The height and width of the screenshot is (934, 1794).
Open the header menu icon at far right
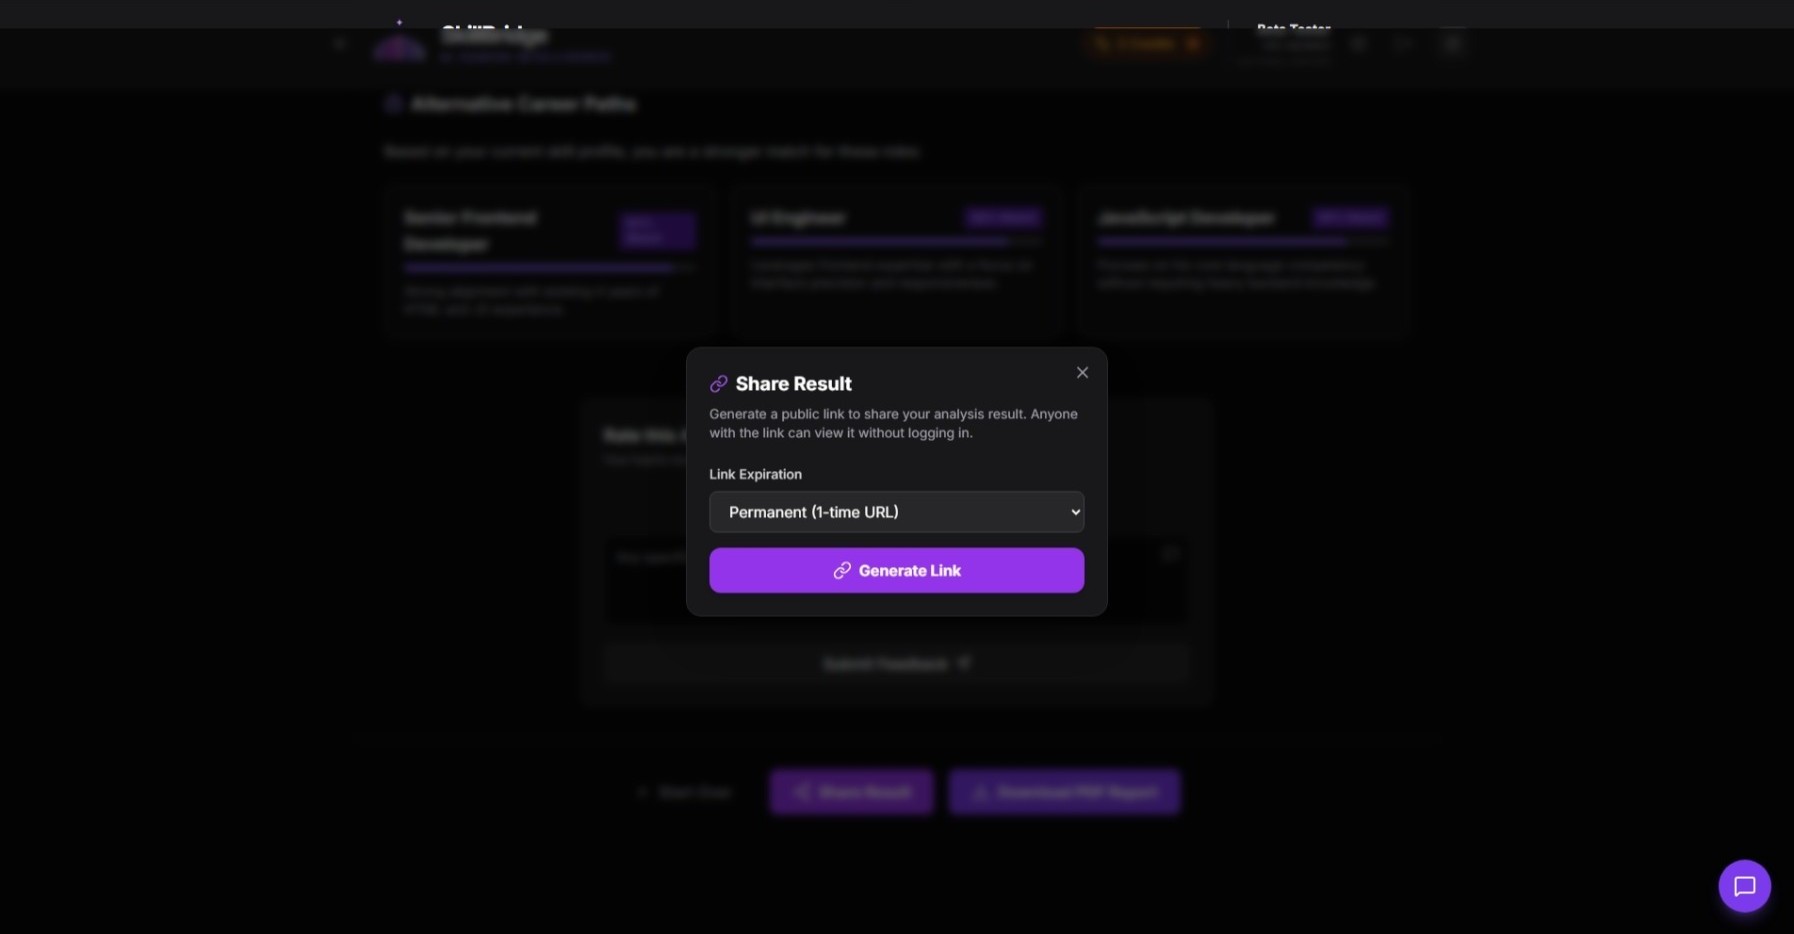pos(1452,44)
